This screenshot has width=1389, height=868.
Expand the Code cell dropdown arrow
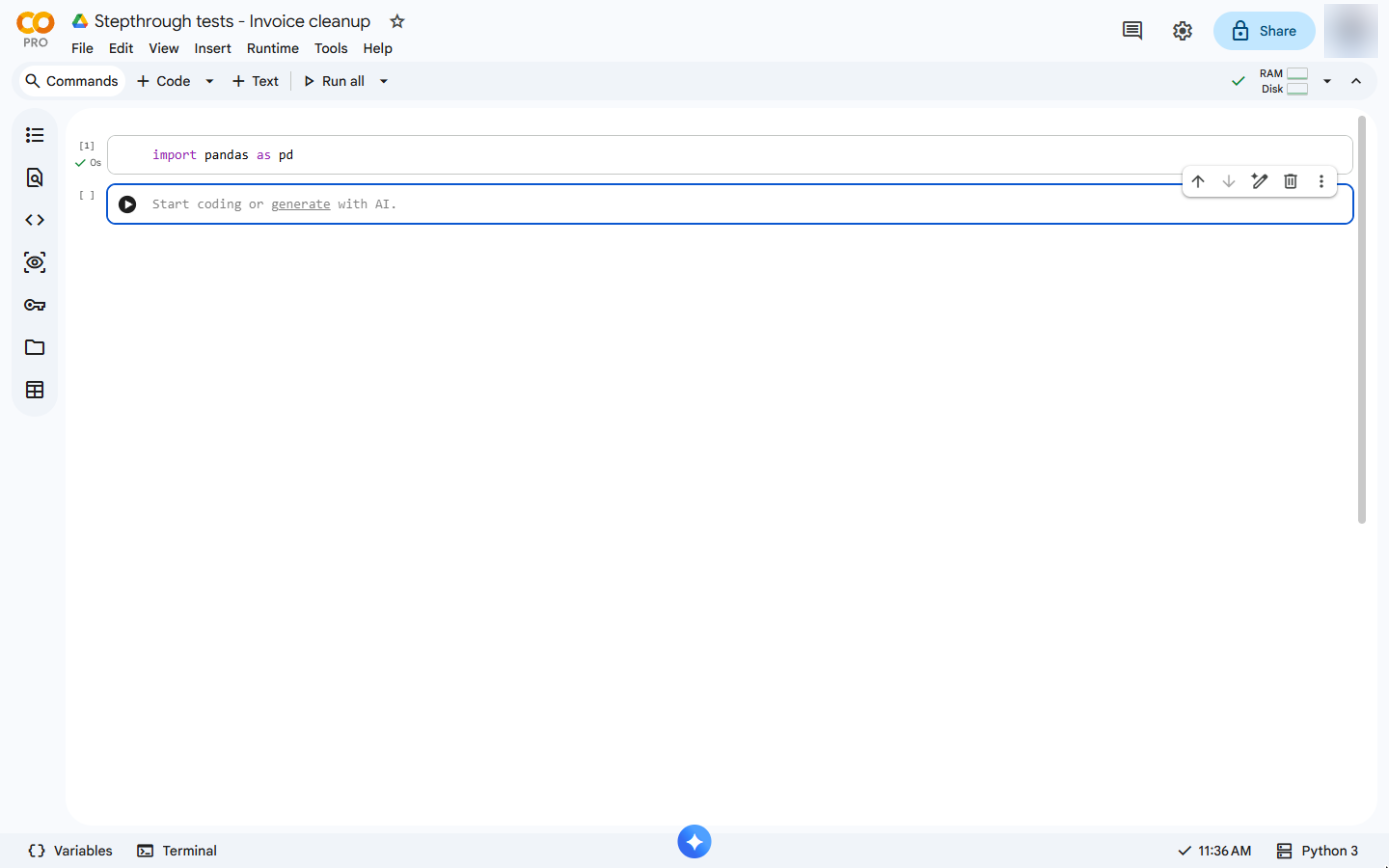(x=209, y=81)
